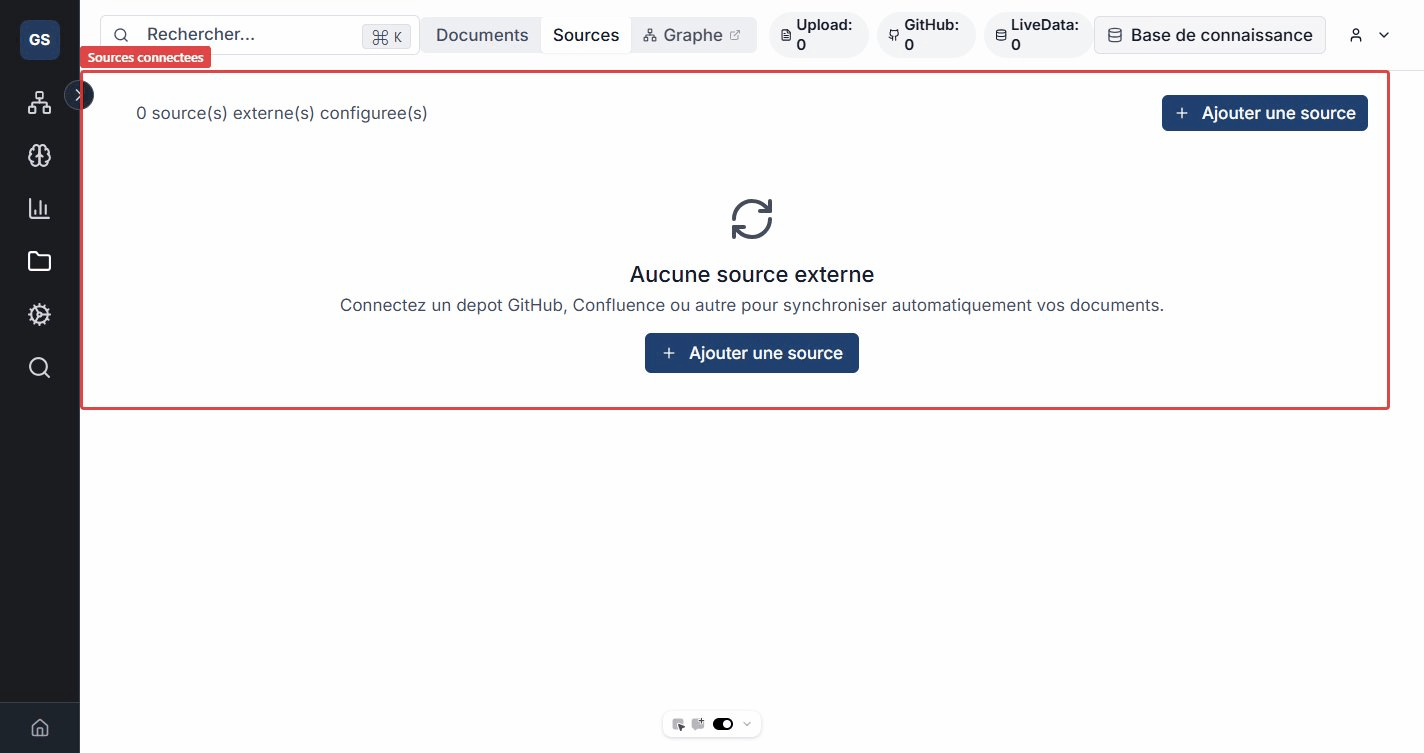Toggle the dark mode switch at bottom
The height and width of the screenshot is (753, 1424).
(x=723, y=724)
